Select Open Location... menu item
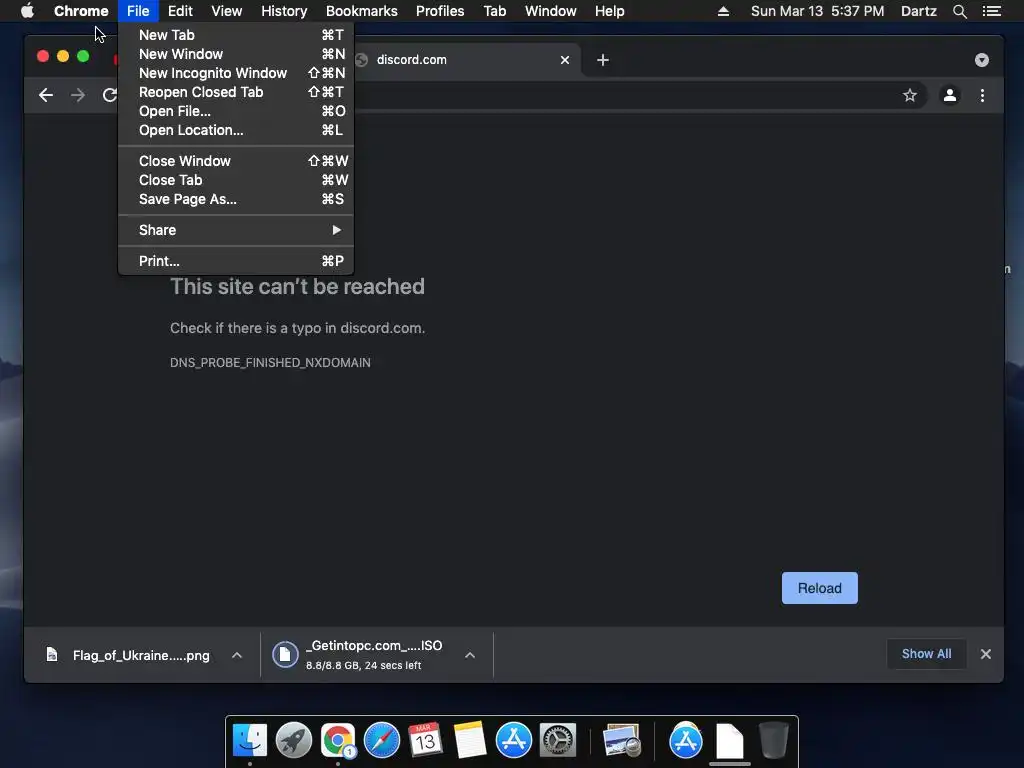Viewport: 1024px width, 768px height. coord(236,130)
